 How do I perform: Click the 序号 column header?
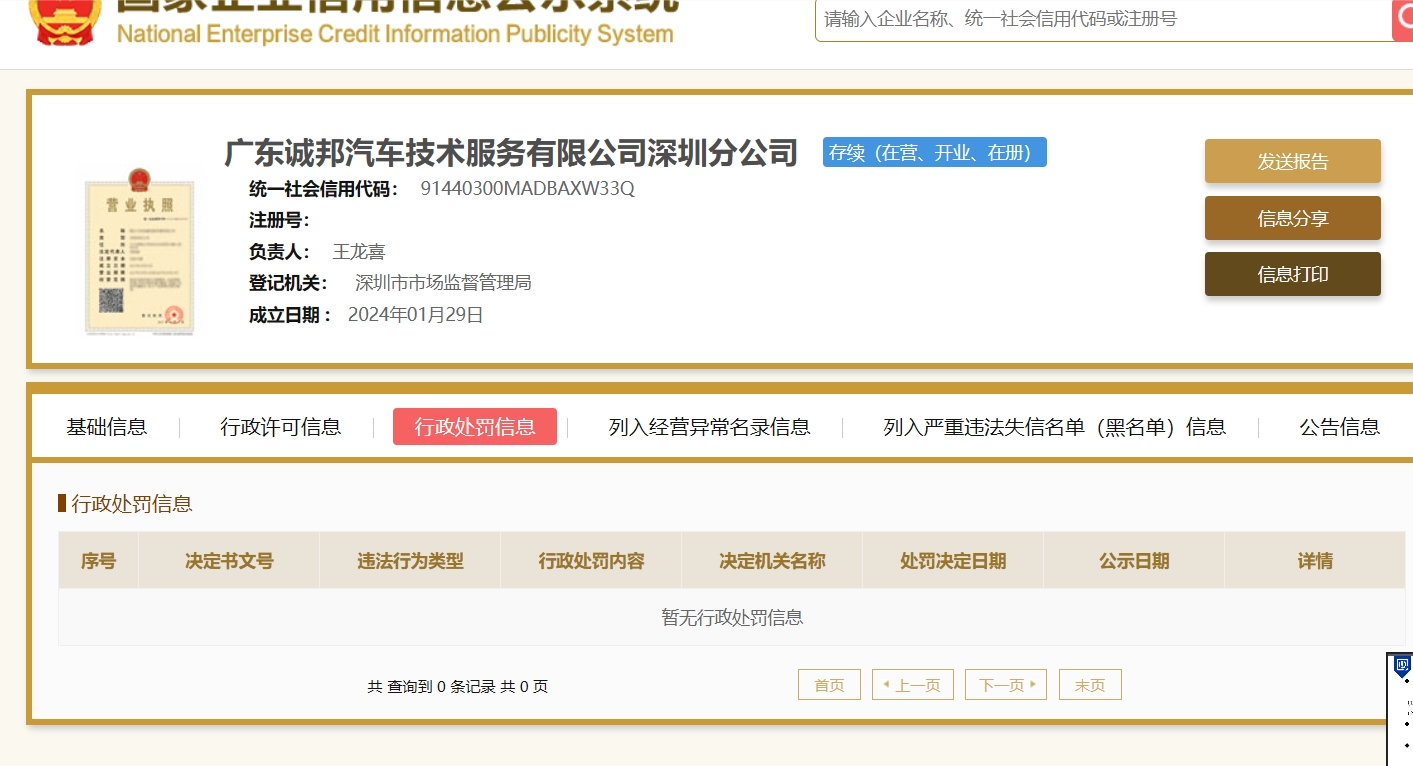[98, 561]
